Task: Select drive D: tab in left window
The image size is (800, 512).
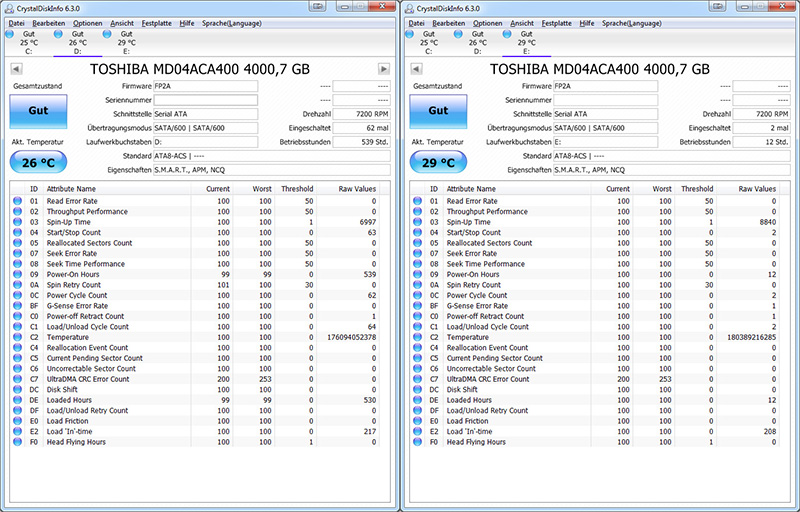Action: point(78,42)
